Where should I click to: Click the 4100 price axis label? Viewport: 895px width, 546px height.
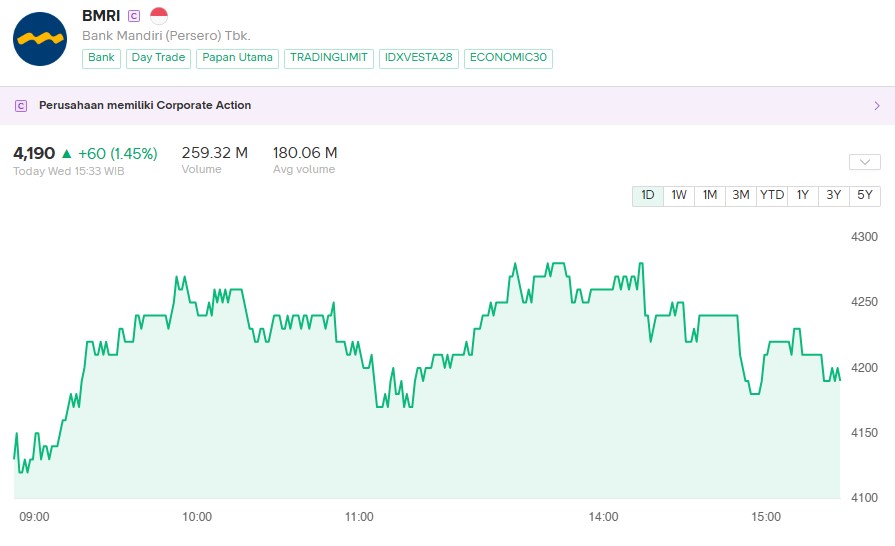pyautogui.click(x=864, y=498)
